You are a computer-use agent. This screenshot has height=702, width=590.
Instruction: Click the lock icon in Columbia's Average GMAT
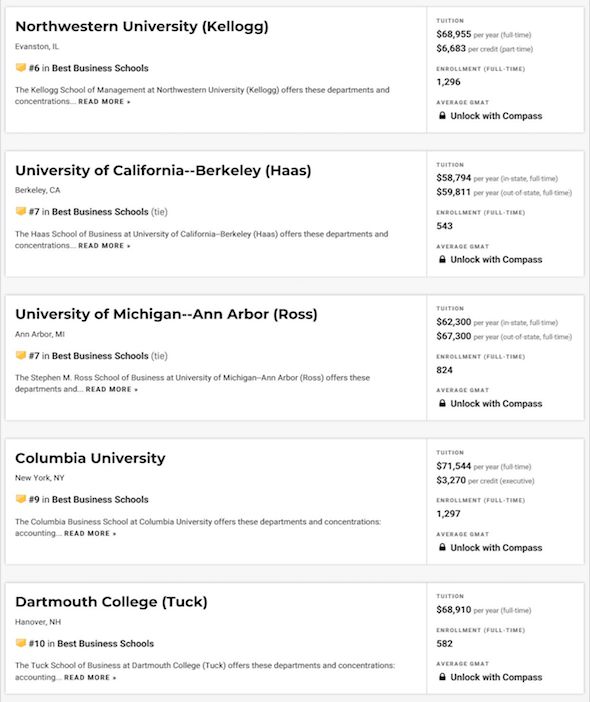coord(442,547)
